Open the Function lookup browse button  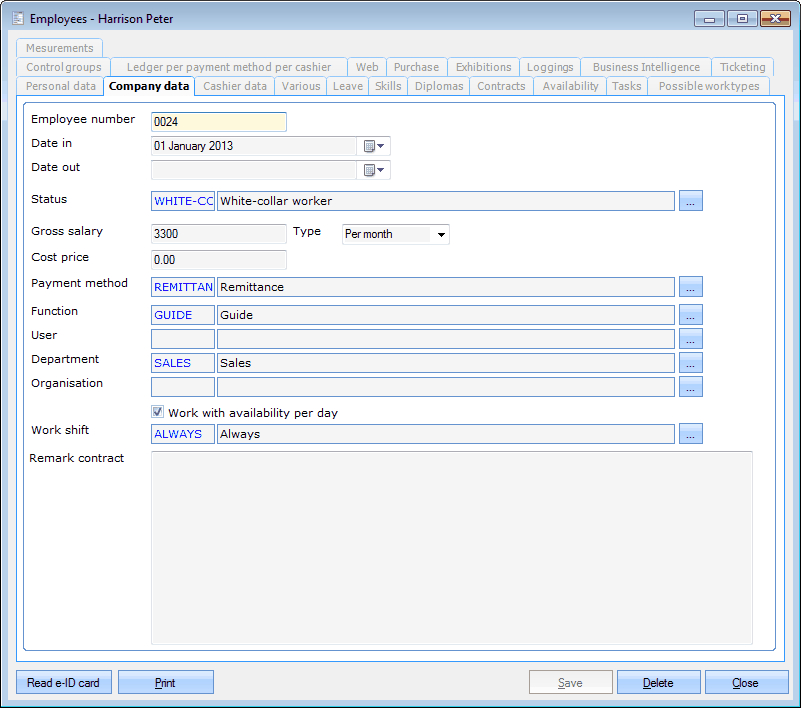691,315
